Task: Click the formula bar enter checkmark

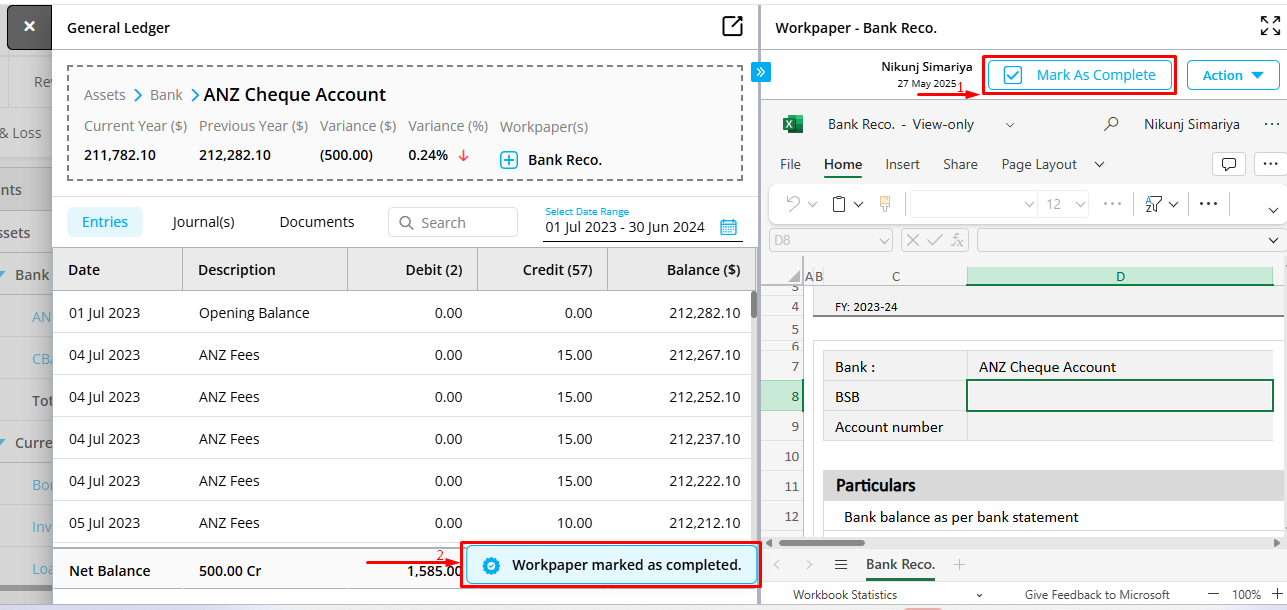Action: tap(934, 240)
